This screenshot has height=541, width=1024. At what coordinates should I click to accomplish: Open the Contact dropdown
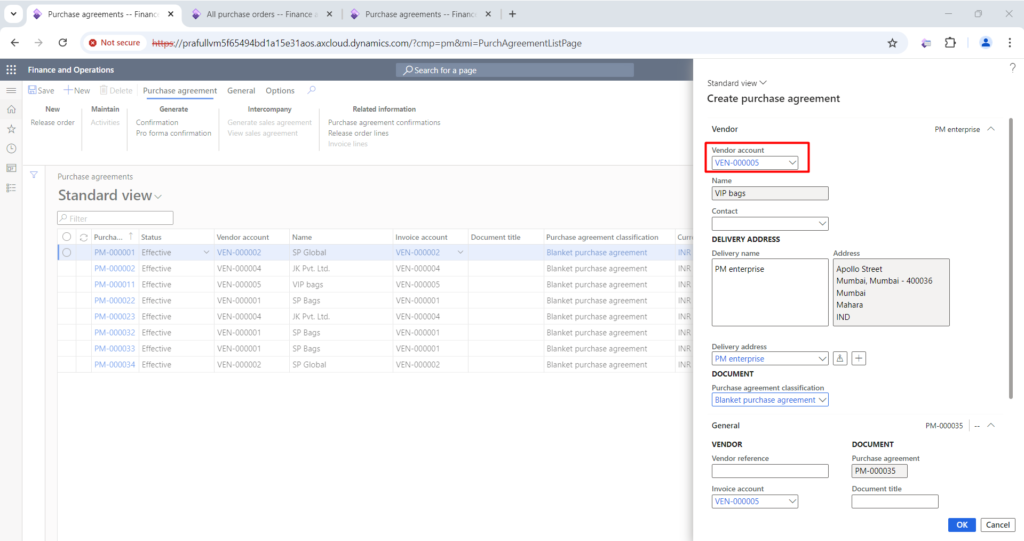822,223
